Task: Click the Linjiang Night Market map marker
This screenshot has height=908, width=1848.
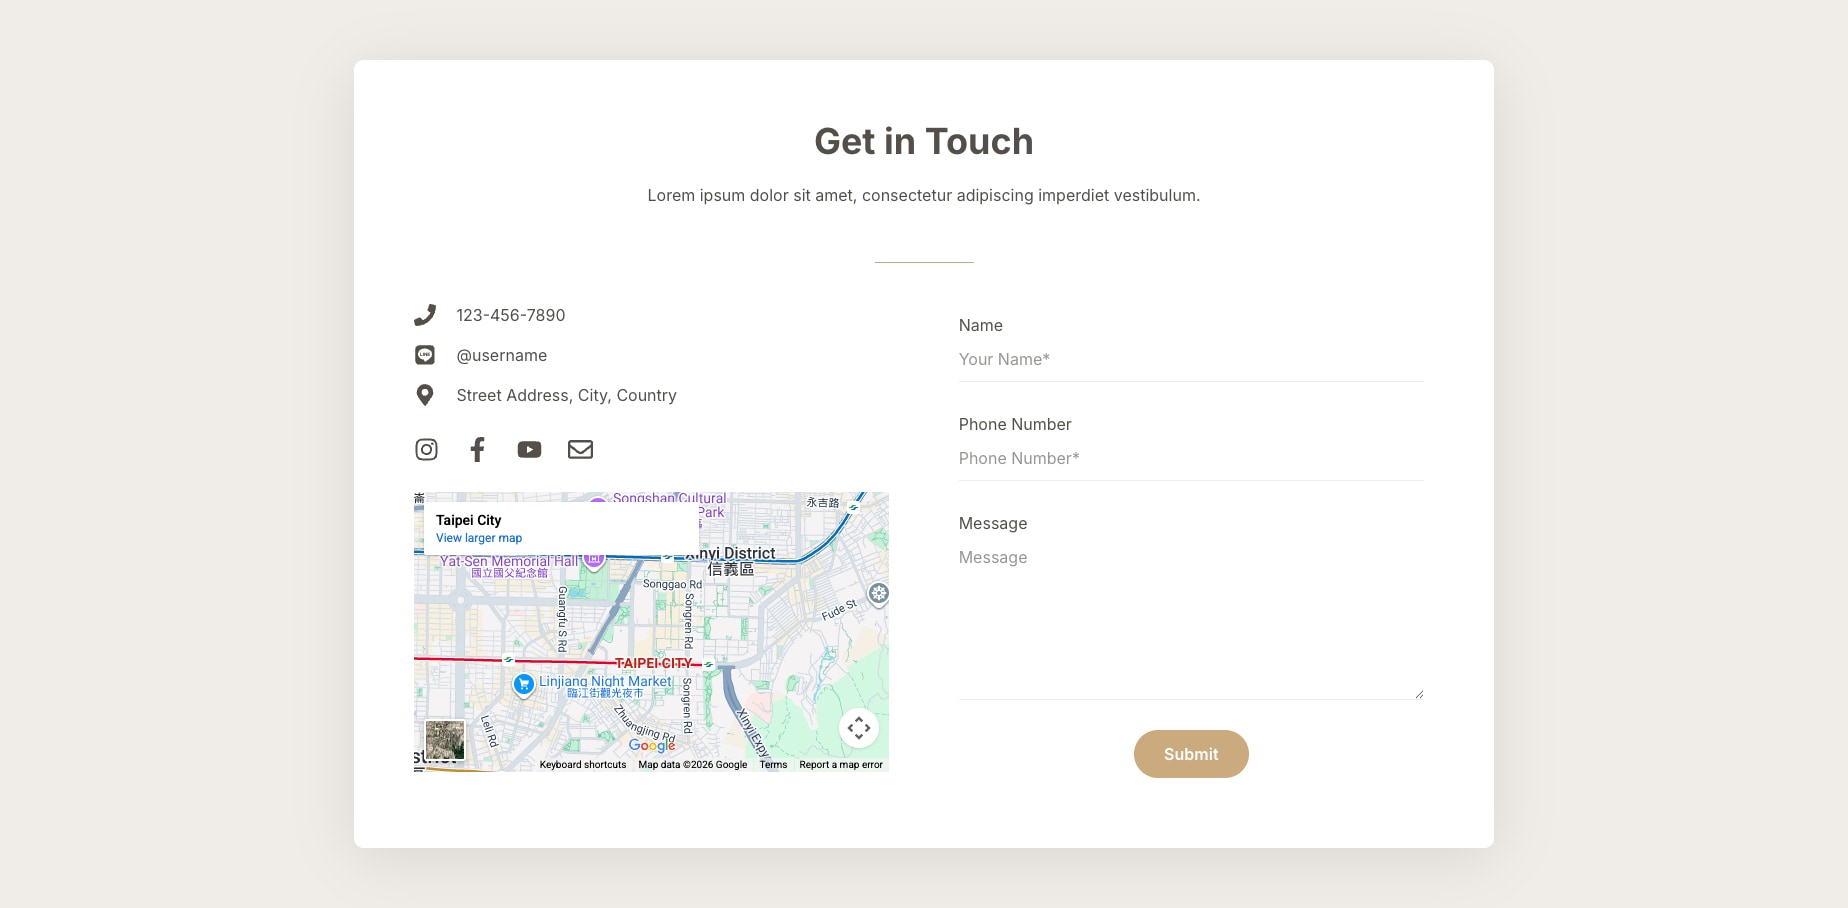Action: (x=523, y=684)
